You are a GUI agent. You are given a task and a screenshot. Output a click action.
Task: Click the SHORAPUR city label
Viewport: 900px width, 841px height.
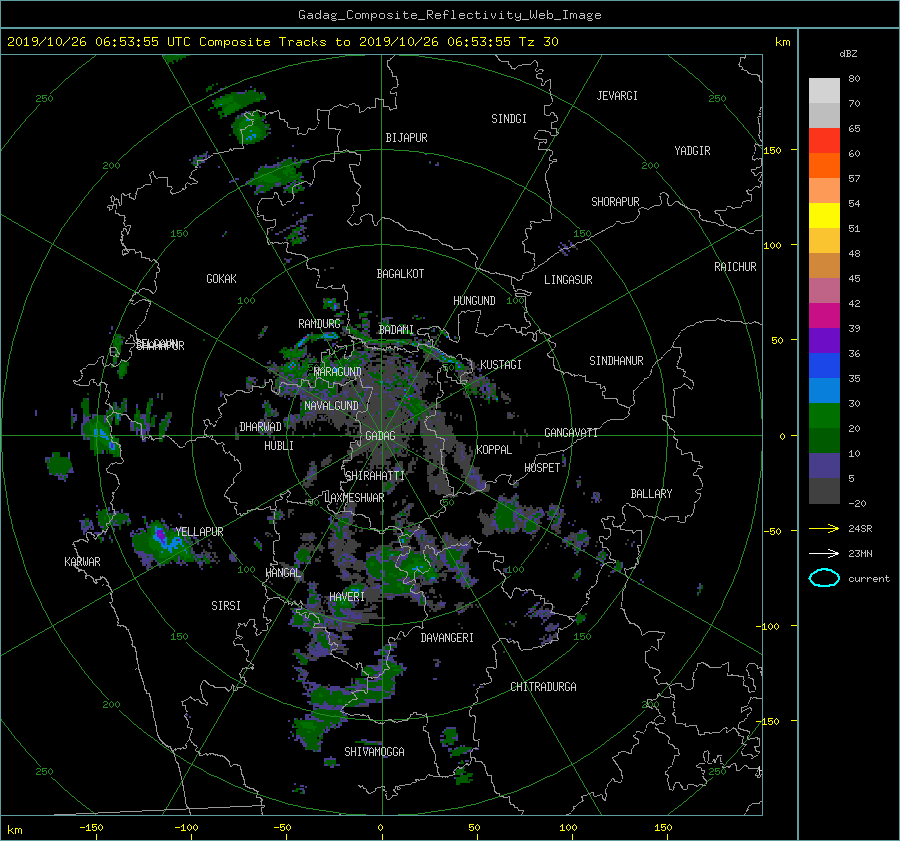pos(615,202)
